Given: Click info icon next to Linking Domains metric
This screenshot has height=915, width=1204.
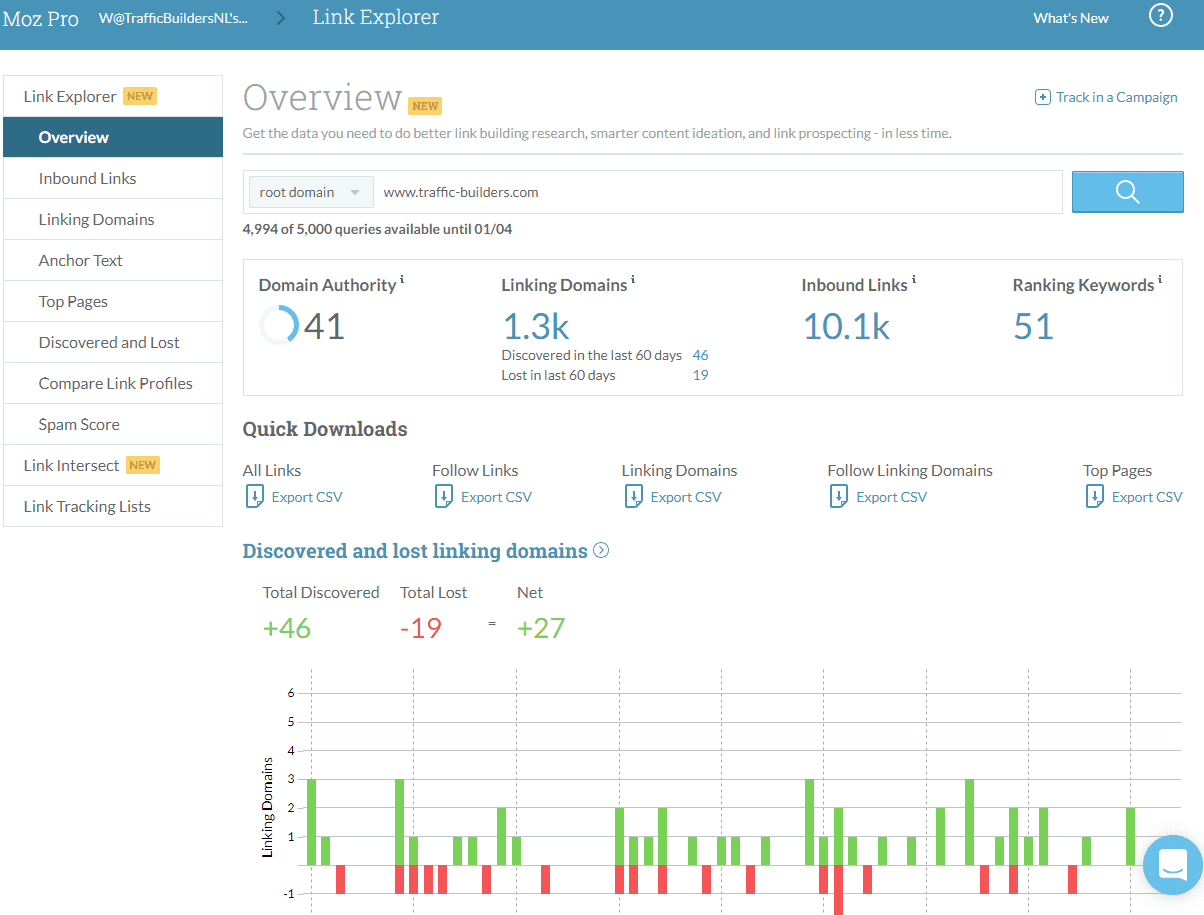Looking at the screenshot, I should click(x=633, y=280).
